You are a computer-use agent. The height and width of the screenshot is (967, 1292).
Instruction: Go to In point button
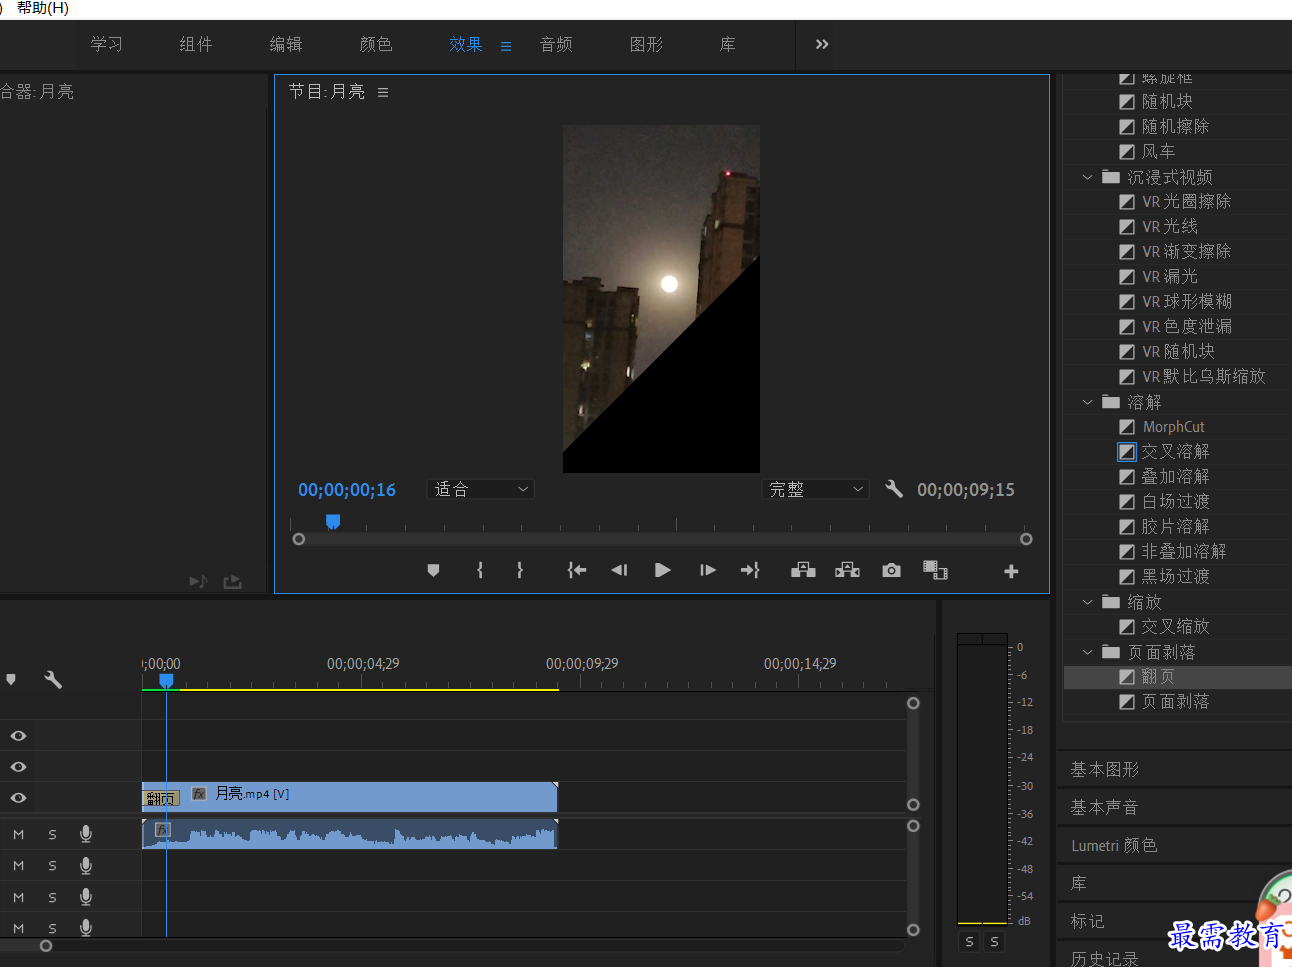click(x=577, y=570)
